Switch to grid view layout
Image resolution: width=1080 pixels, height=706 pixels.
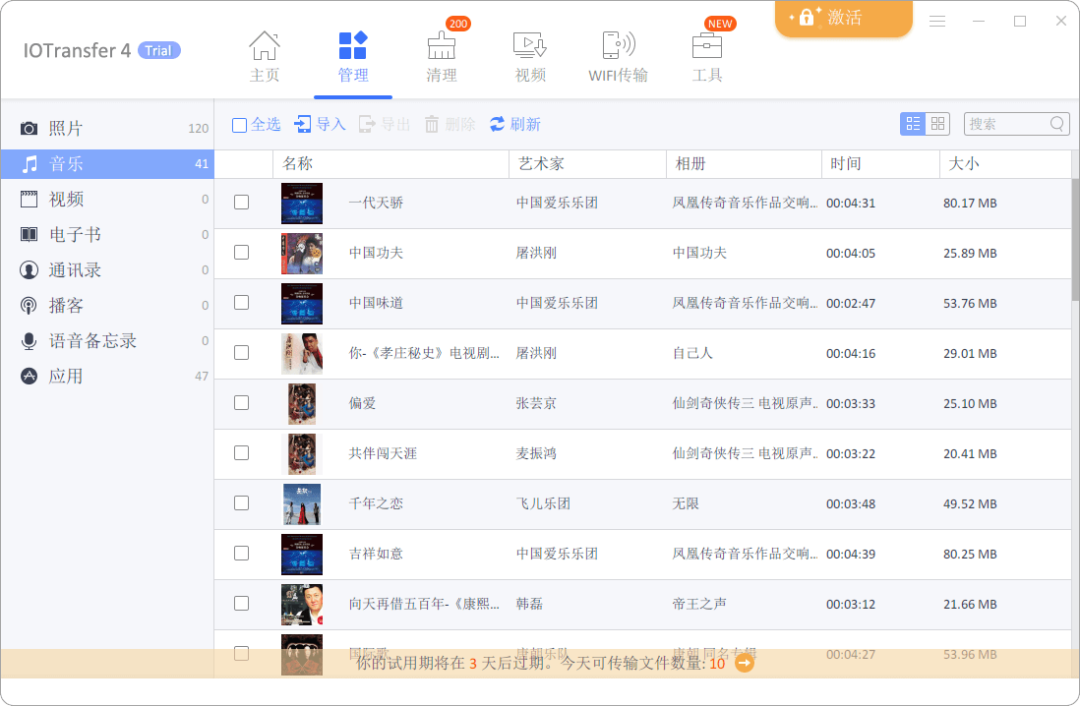pyautogui.click(x=937, y=123)
